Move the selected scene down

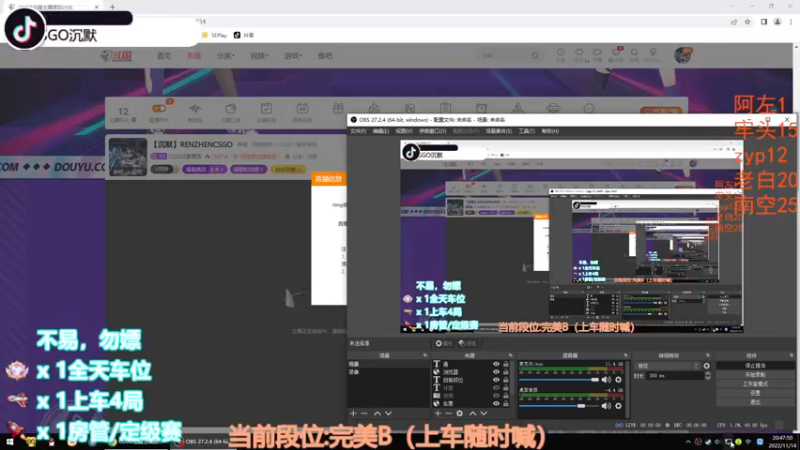pyautogui.click(x=388, y=413)
